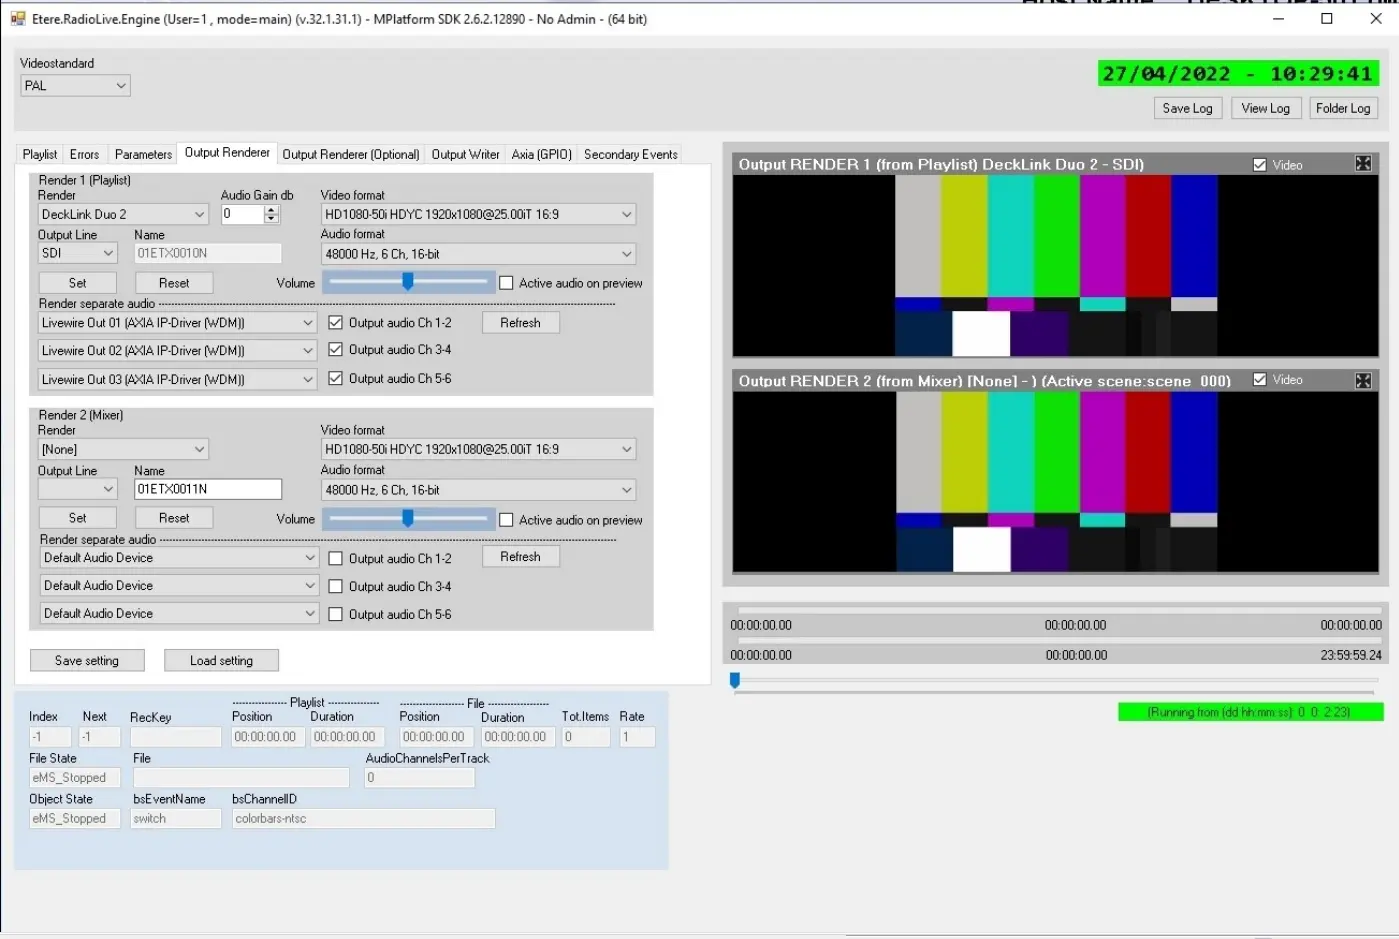Open Render 1 Audio format dropdown
Image resolution: width=1399 pixels, height=939 pixels.
pos(626,254)
